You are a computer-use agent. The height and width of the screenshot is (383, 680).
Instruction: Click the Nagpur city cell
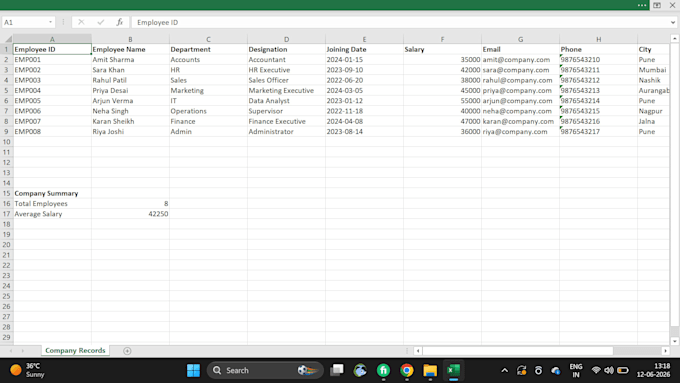pos(654,111)
